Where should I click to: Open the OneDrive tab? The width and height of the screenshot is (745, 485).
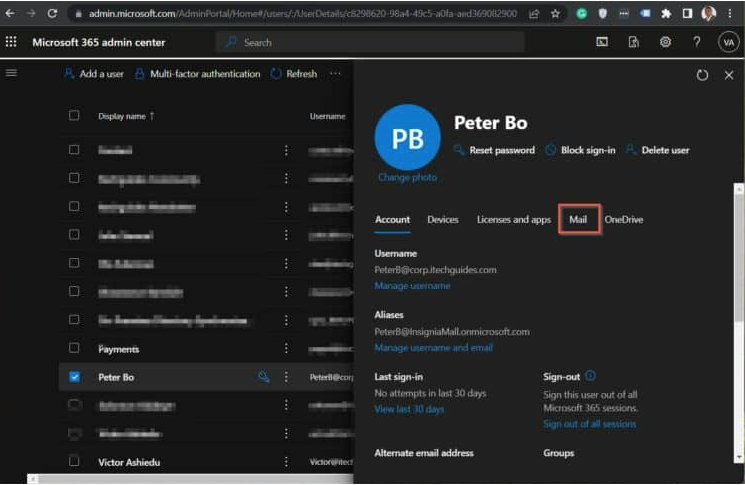624,219
